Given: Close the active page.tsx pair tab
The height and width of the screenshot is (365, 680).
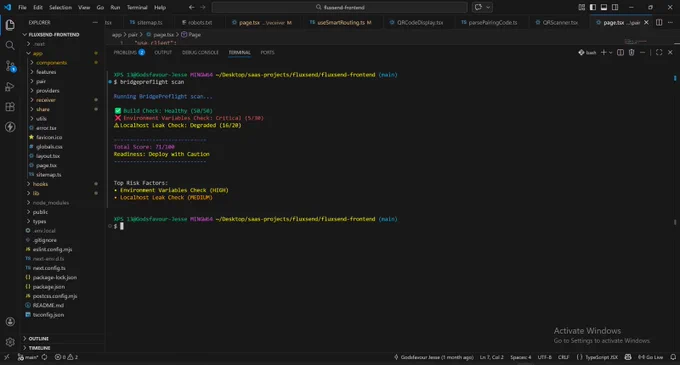Looking at the screenshot, I should point(646,23).
